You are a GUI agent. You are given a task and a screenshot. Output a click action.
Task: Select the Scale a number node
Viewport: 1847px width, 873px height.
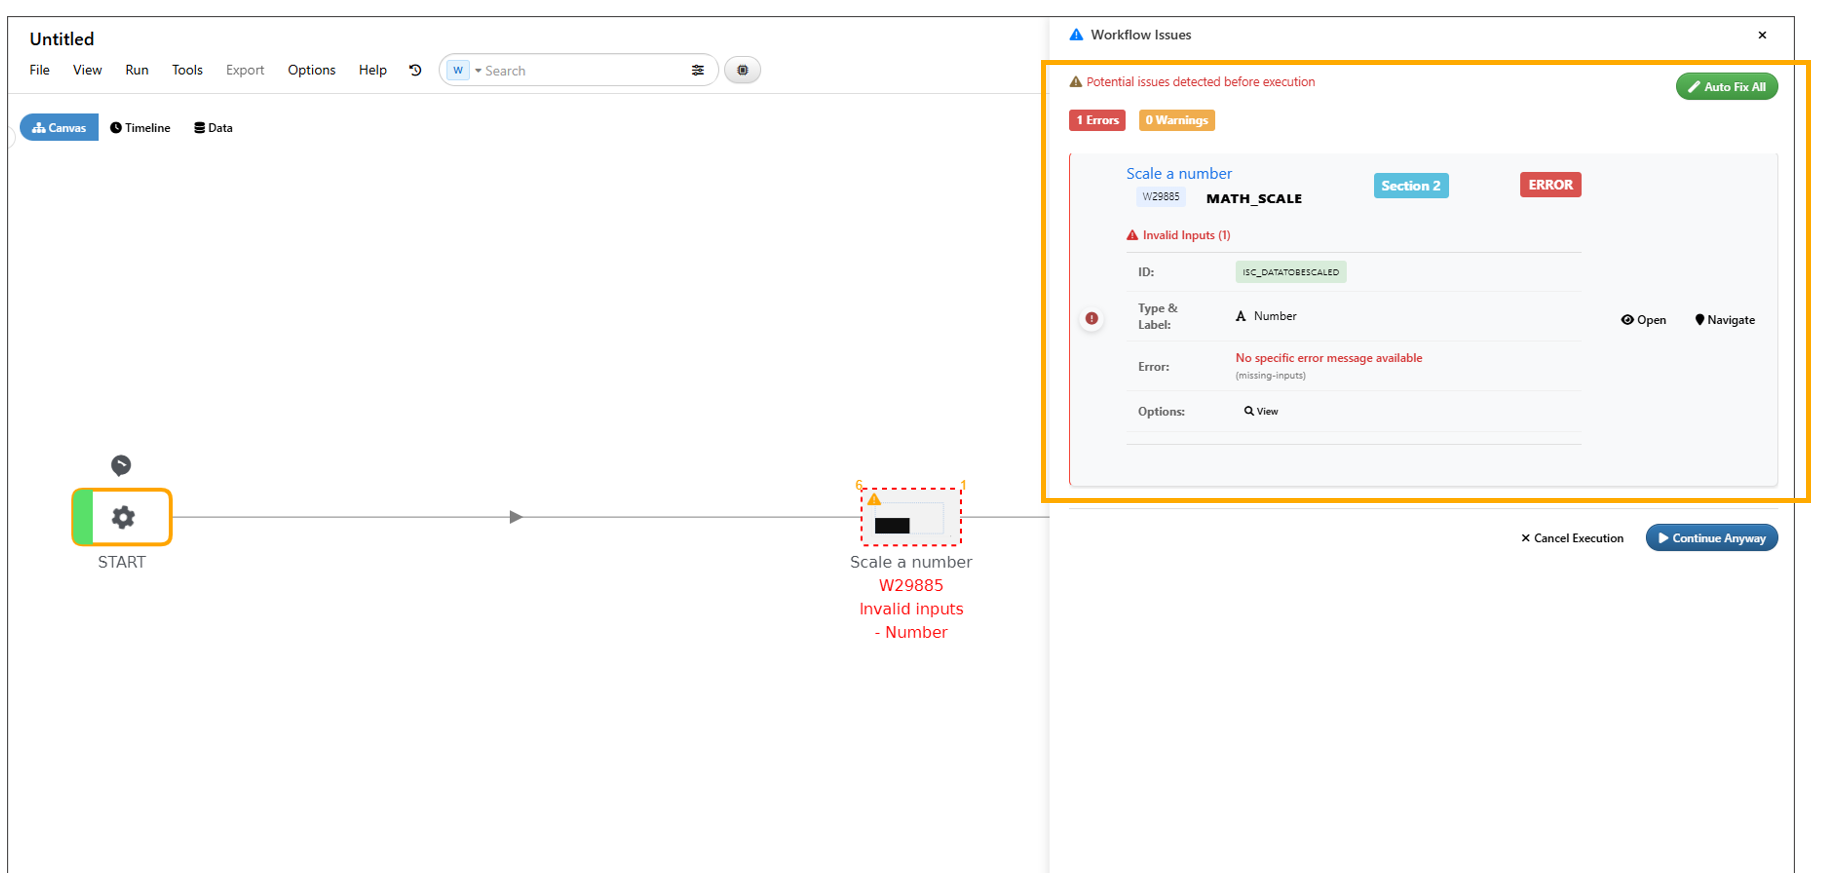coord(910,519)
